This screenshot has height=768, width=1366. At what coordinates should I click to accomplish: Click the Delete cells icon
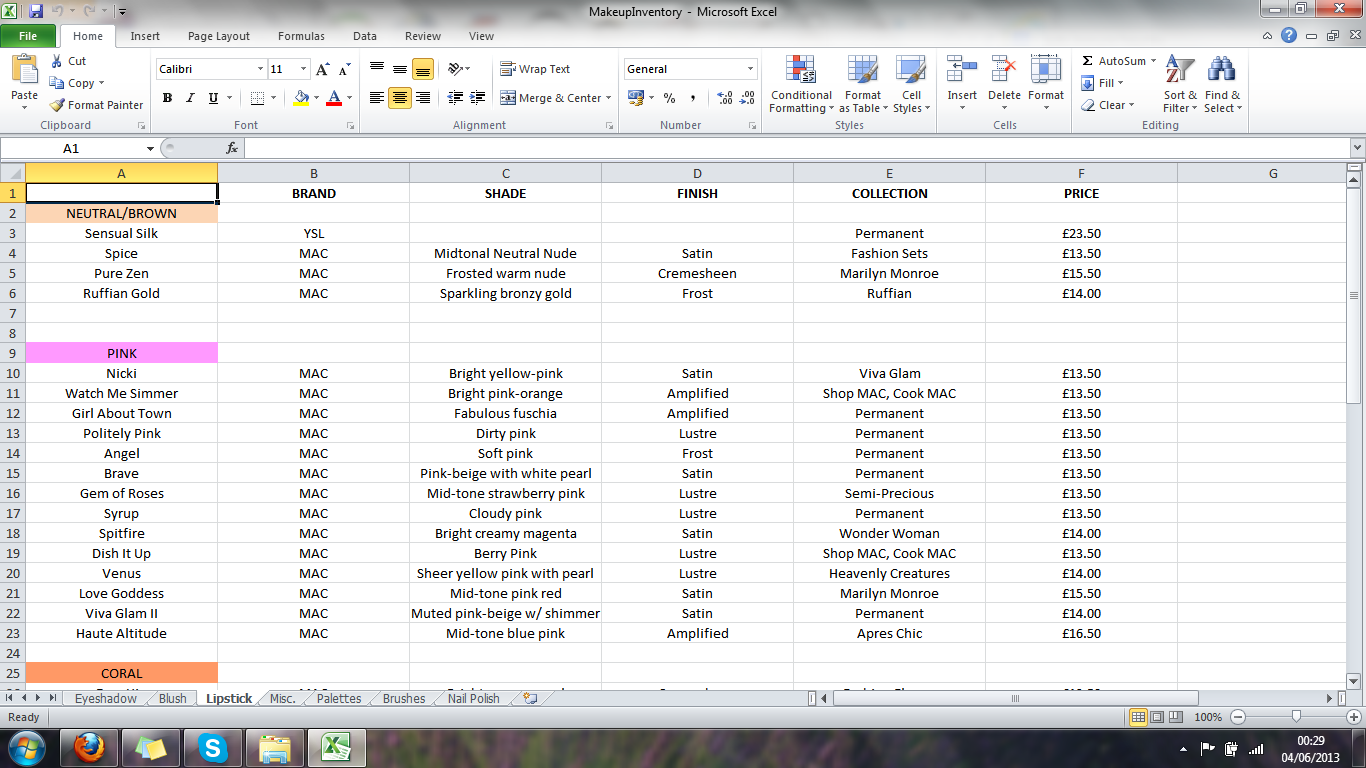(1004, 70)
